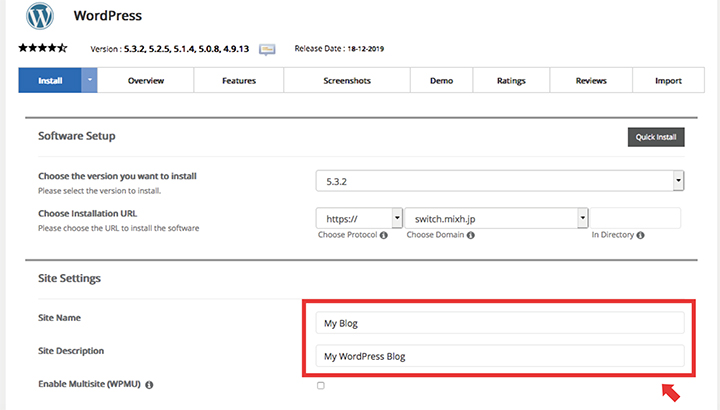Switch to the Import tab
The width and height of the screenshot is (720, 410).
click(x=668, y=80)
